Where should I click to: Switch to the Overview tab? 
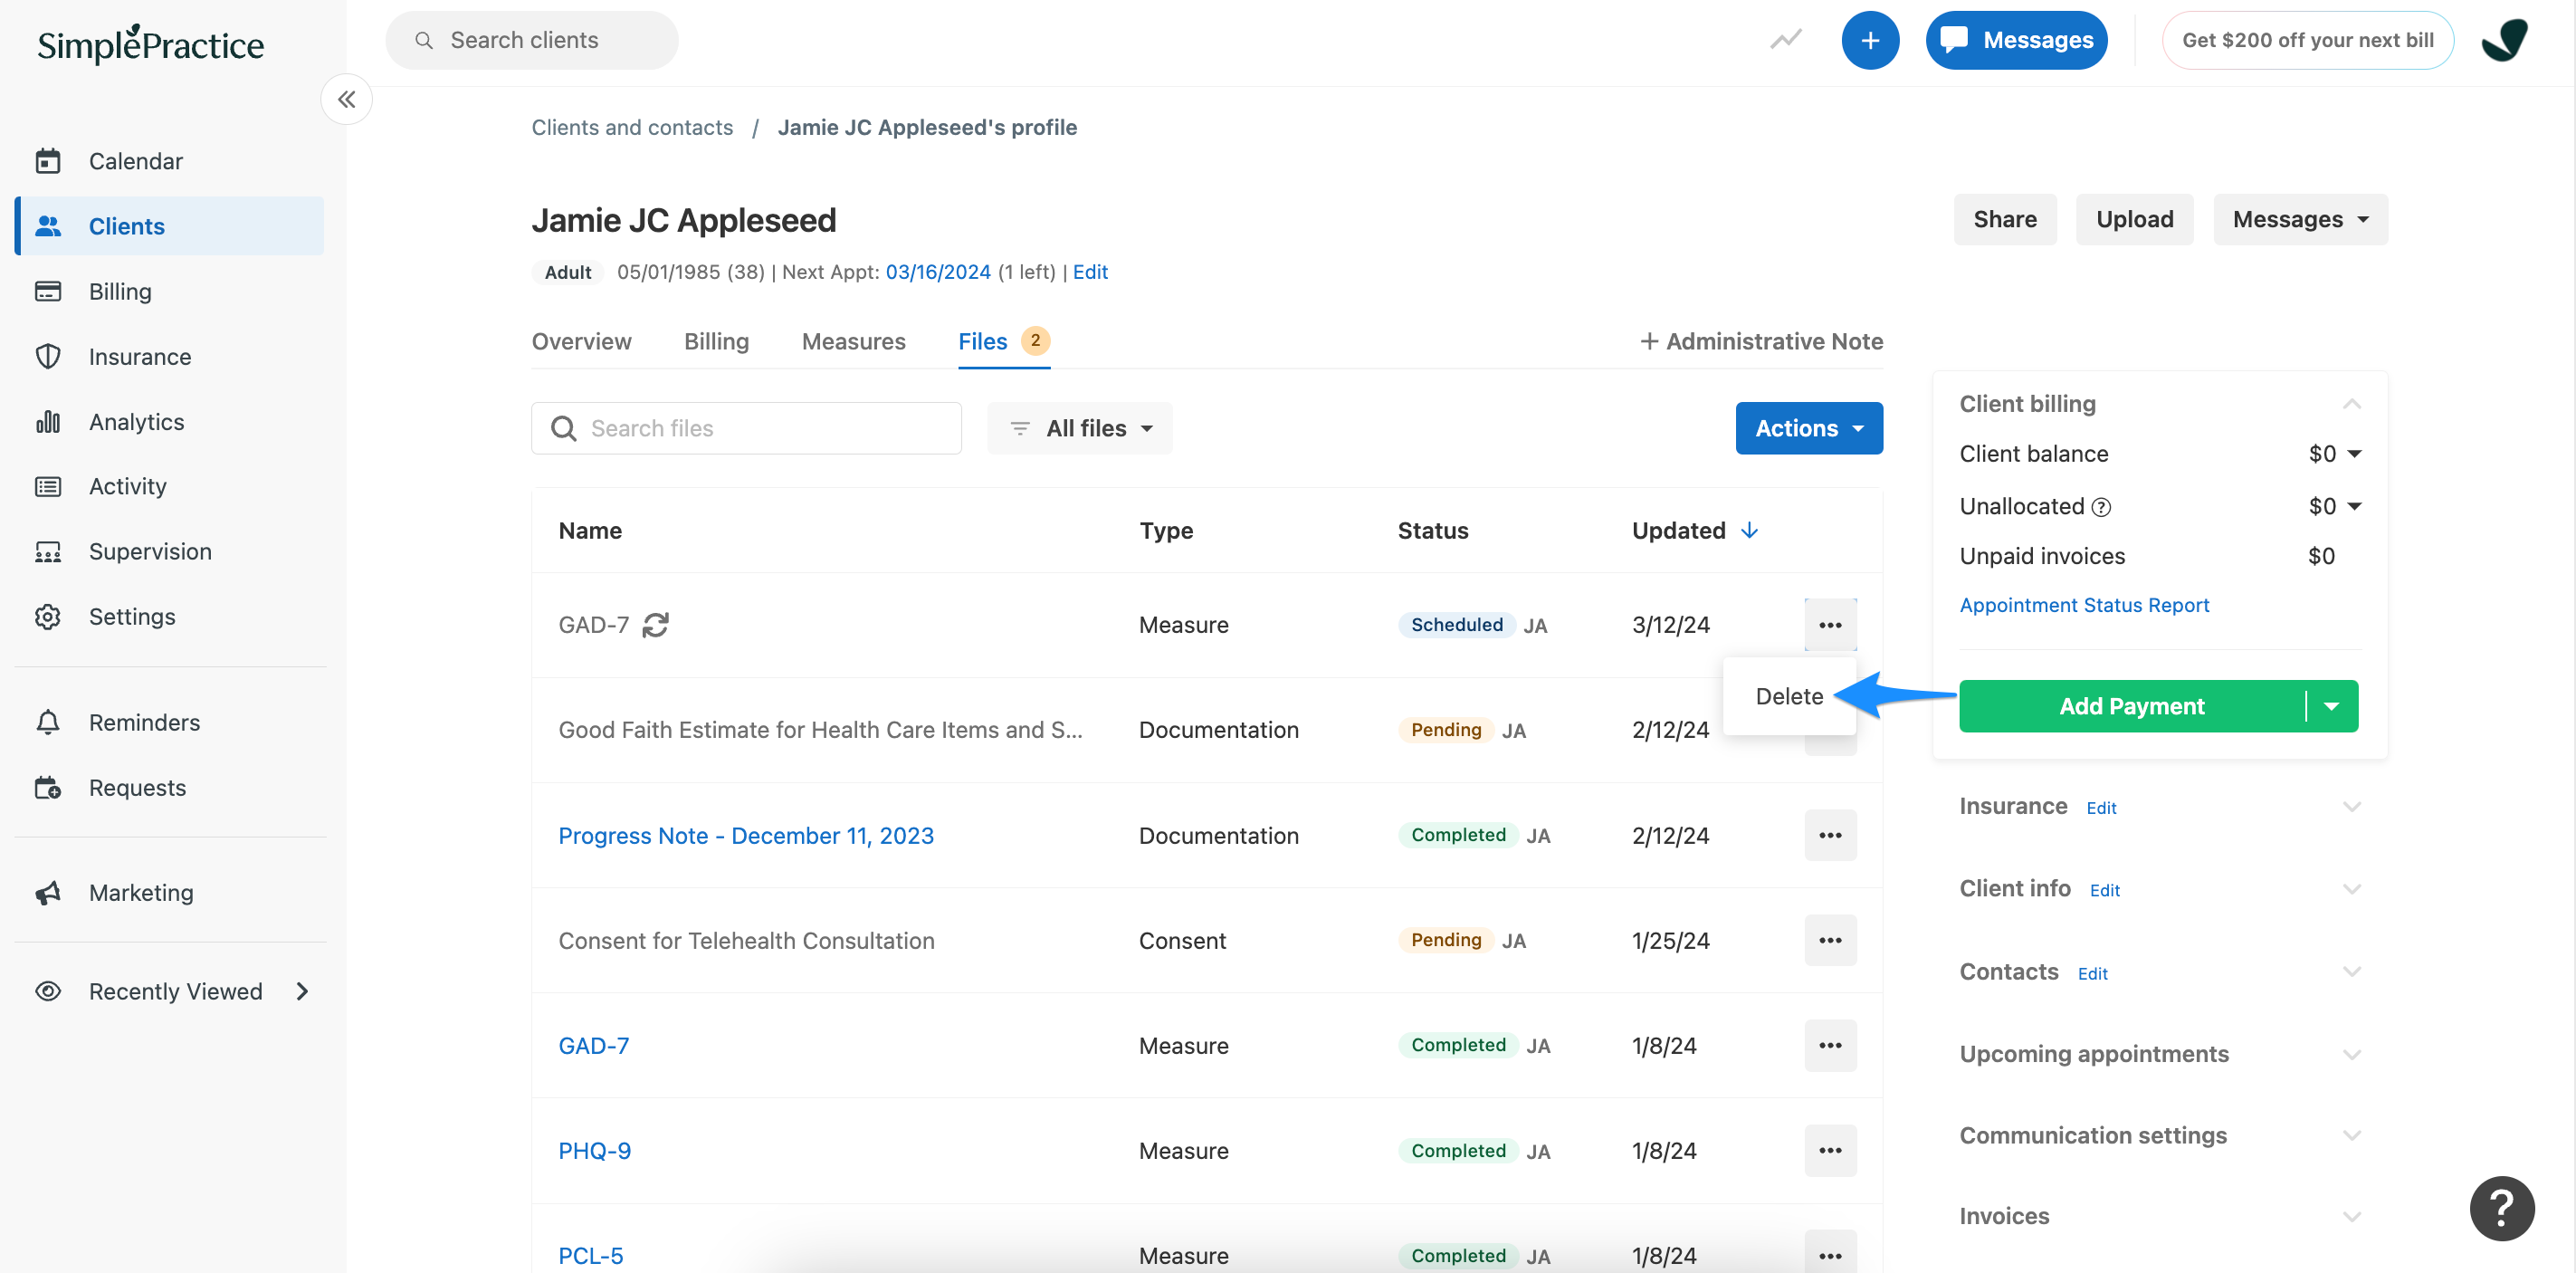[581, 341]
